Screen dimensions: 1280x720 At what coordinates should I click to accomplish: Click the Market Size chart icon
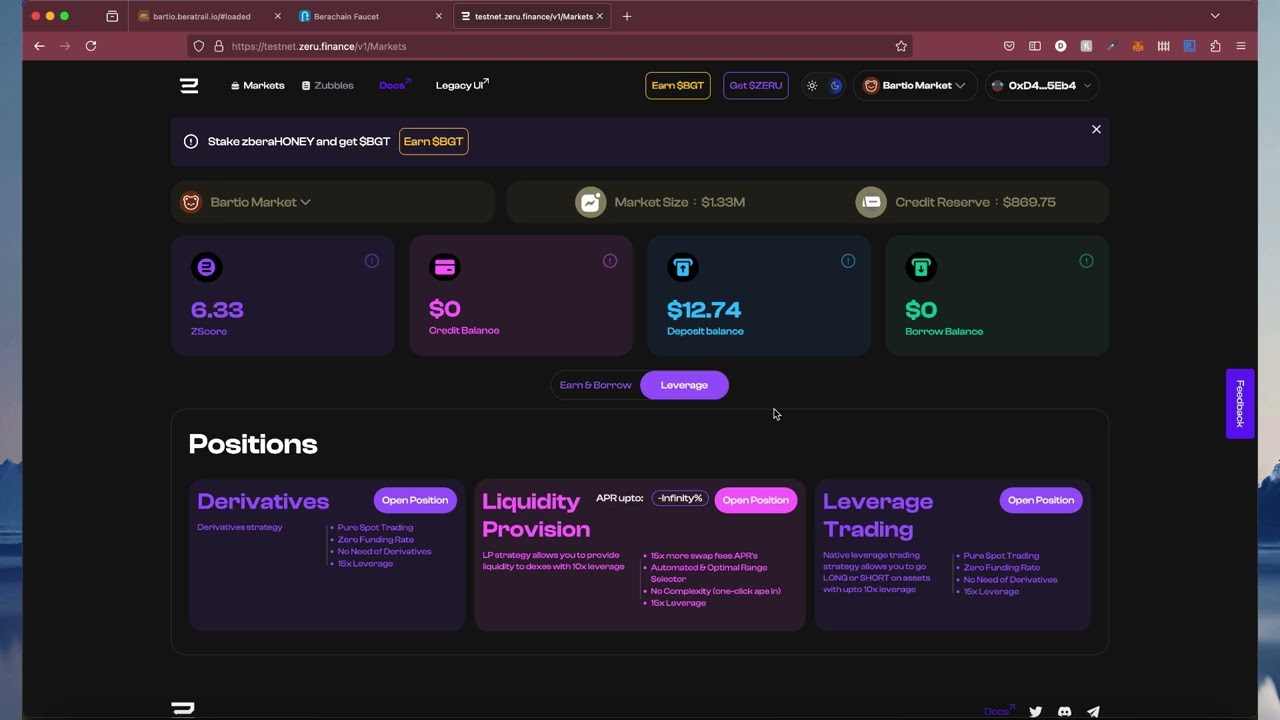tap(591, 202)
